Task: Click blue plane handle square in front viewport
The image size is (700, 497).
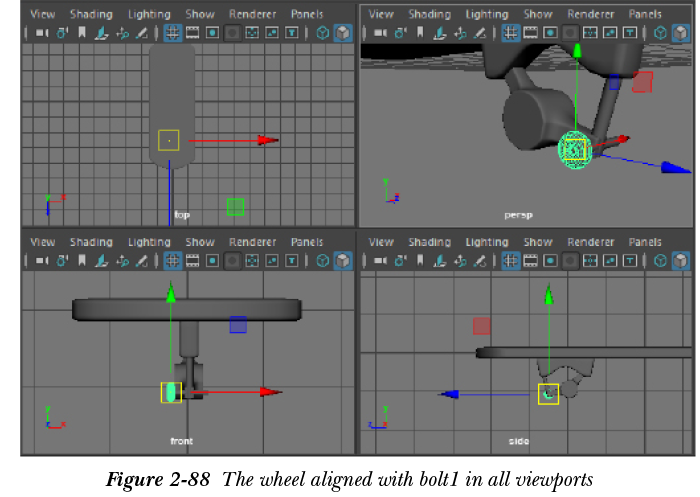Action: coord(238,324)
